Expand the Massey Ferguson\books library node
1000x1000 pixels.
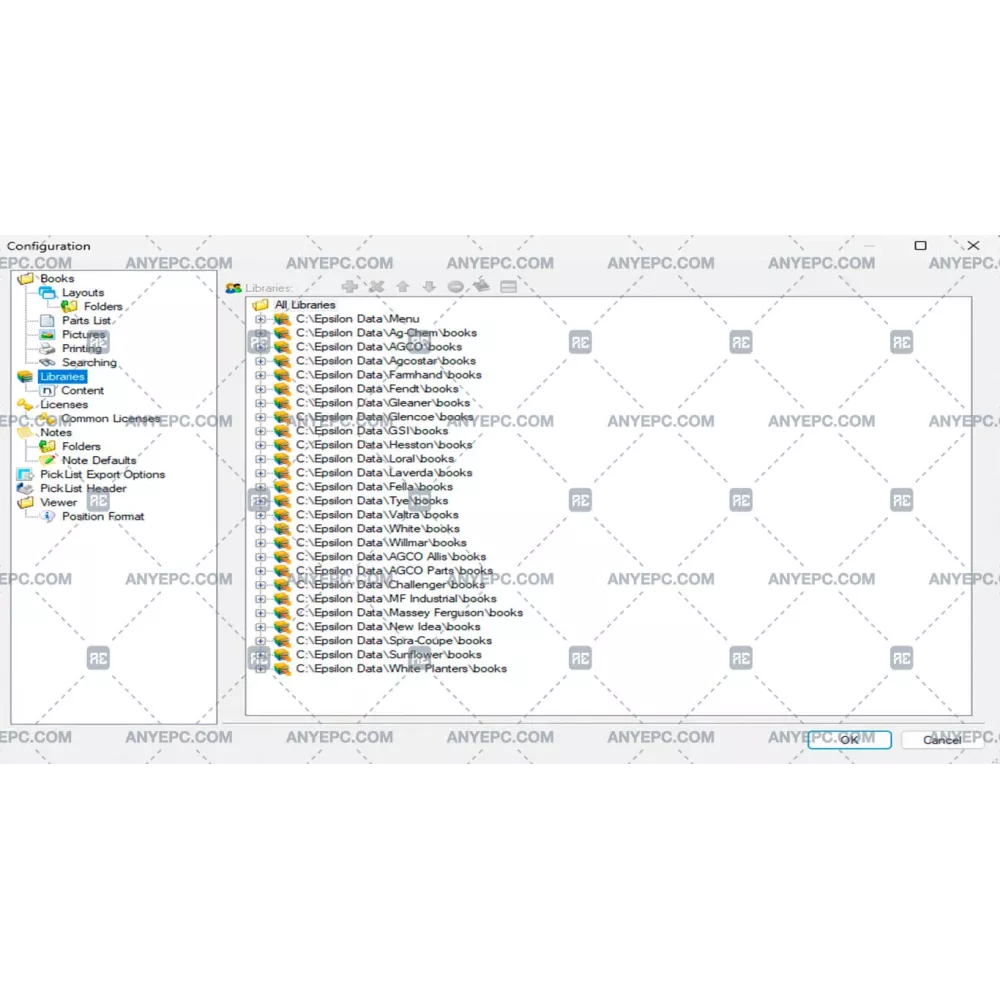click(x=260, y=613)
